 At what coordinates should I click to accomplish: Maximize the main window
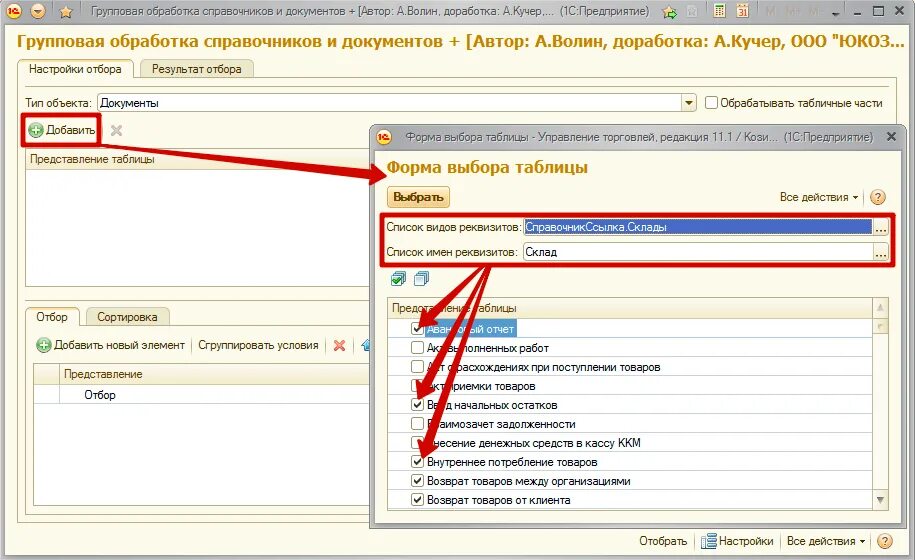point(878,10)
